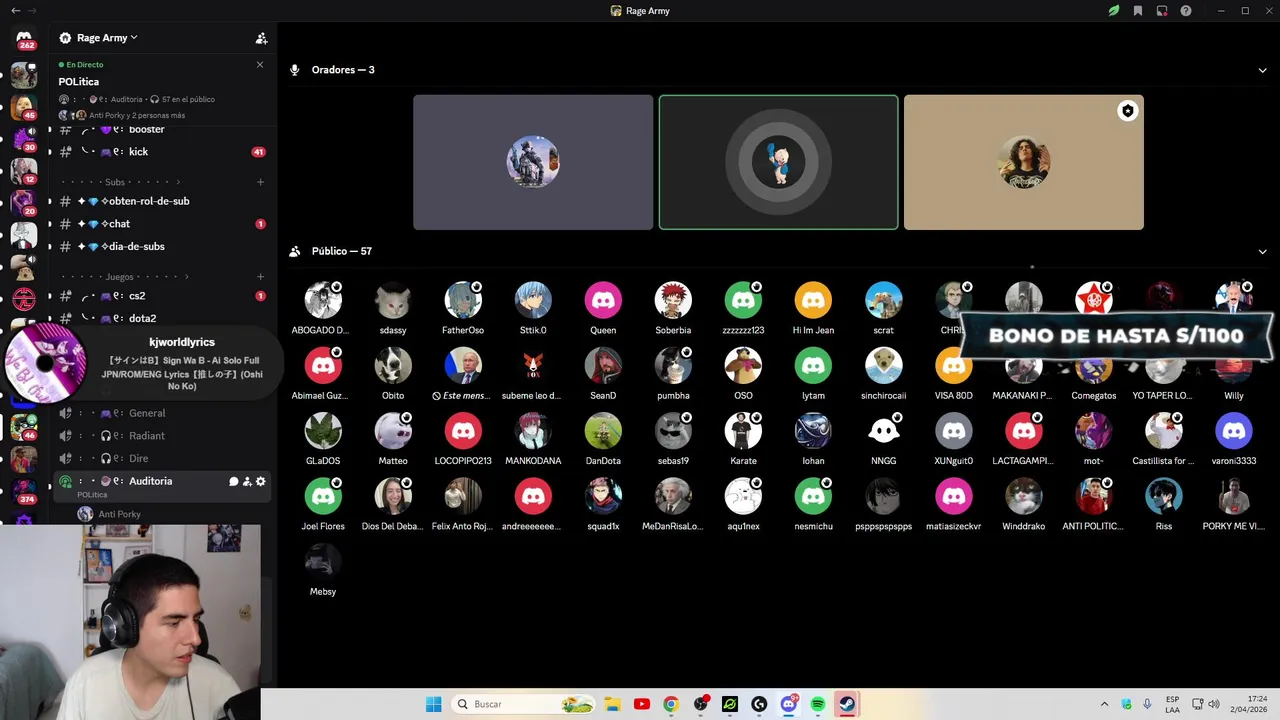Open chat icon for Auditoria channel
The width and height of the screenshot is (1280, 720).
point(234,481)
